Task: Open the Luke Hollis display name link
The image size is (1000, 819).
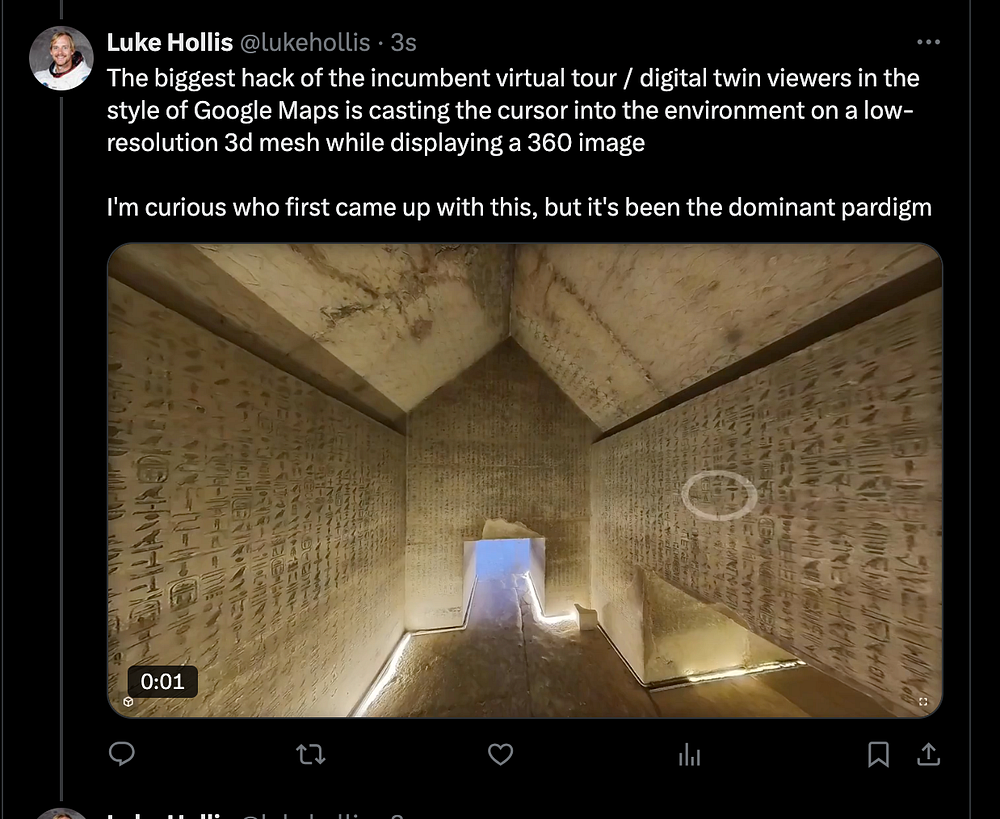Action: coord(170,43)
